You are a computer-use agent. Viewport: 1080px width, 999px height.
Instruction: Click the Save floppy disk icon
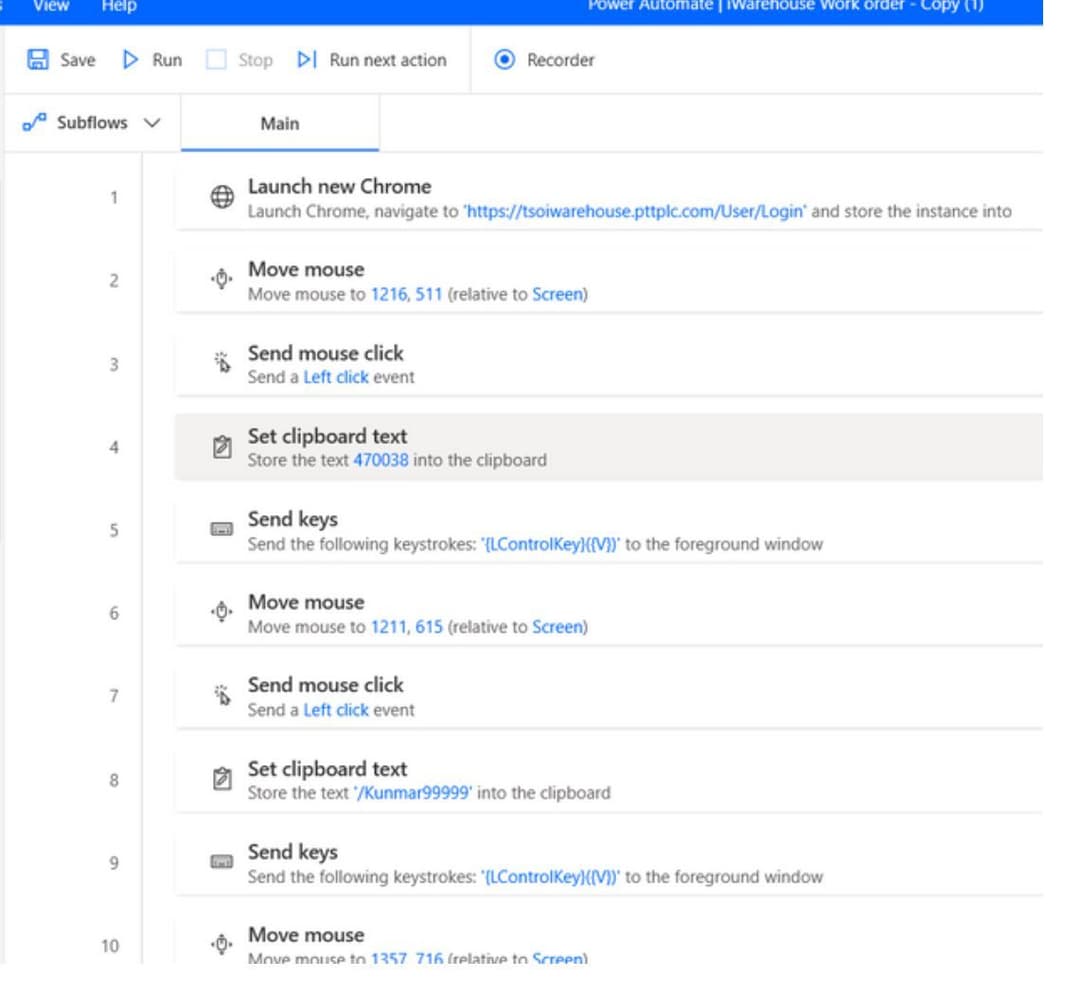click(x=38, y=60)
